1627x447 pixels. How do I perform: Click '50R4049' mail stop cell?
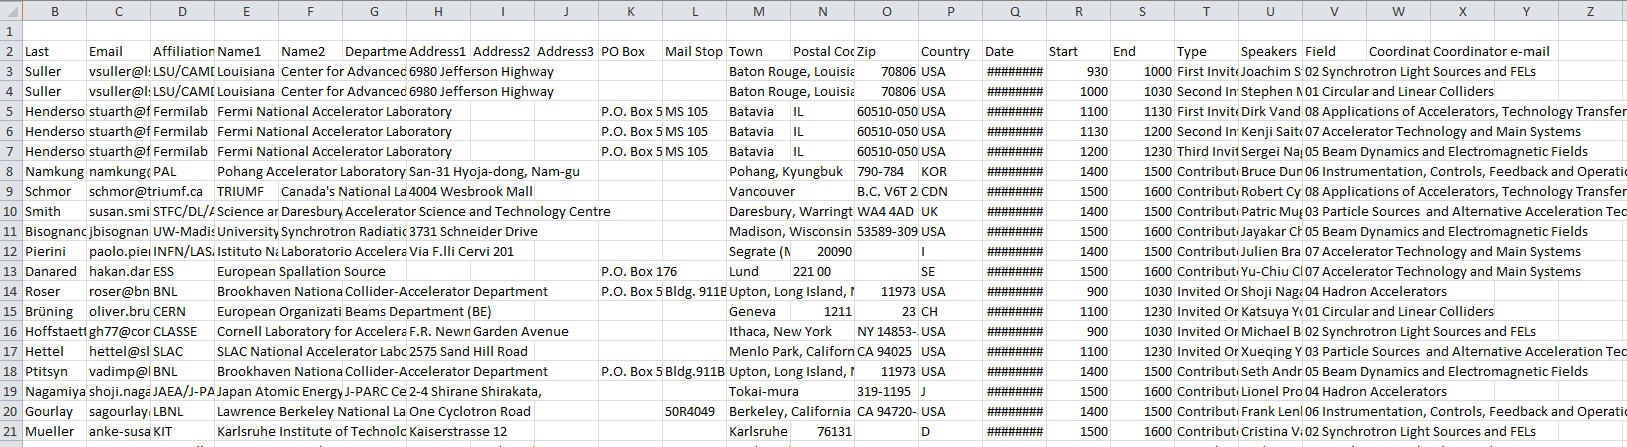pyautogui.click(x=694, y=411)
